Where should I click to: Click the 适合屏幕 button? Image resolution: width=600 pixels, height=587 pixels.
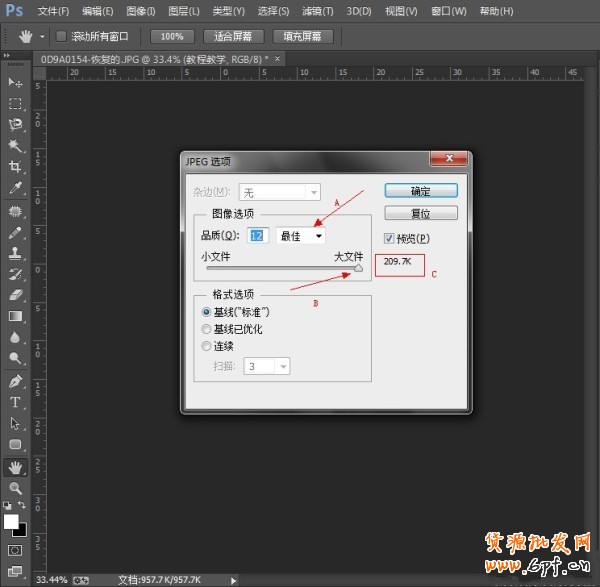click(235, 36)
